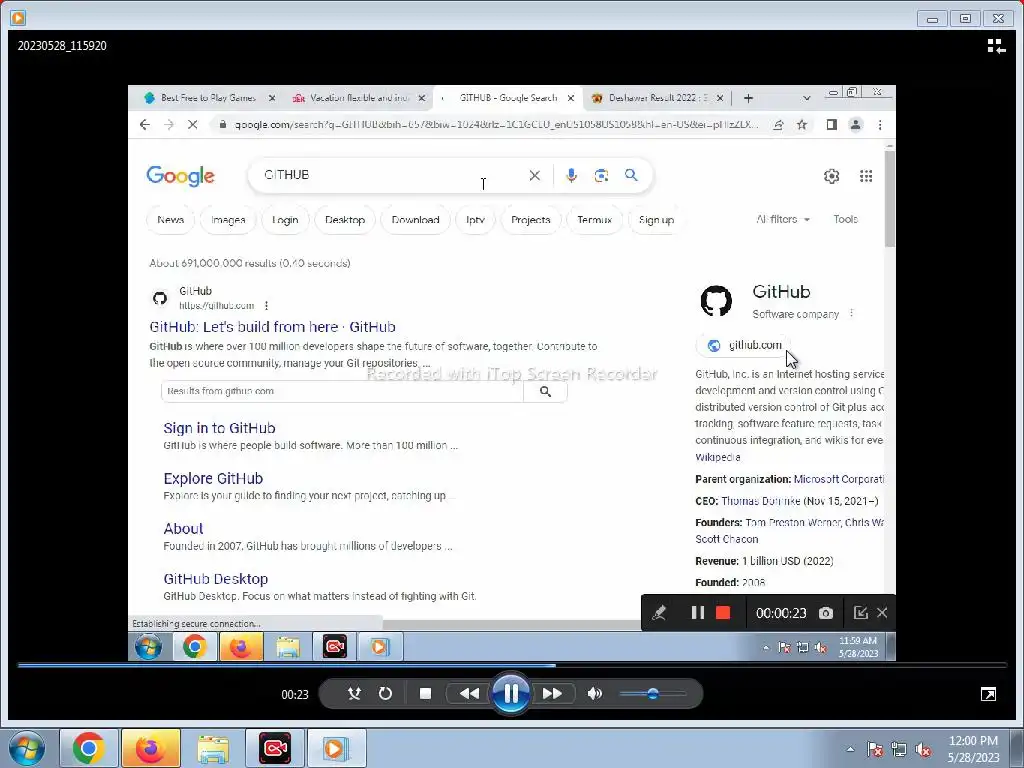1024x768 pixels.
Task: Take a screenshot with the recorder camera icon
Action: click(x=825, y=613)
